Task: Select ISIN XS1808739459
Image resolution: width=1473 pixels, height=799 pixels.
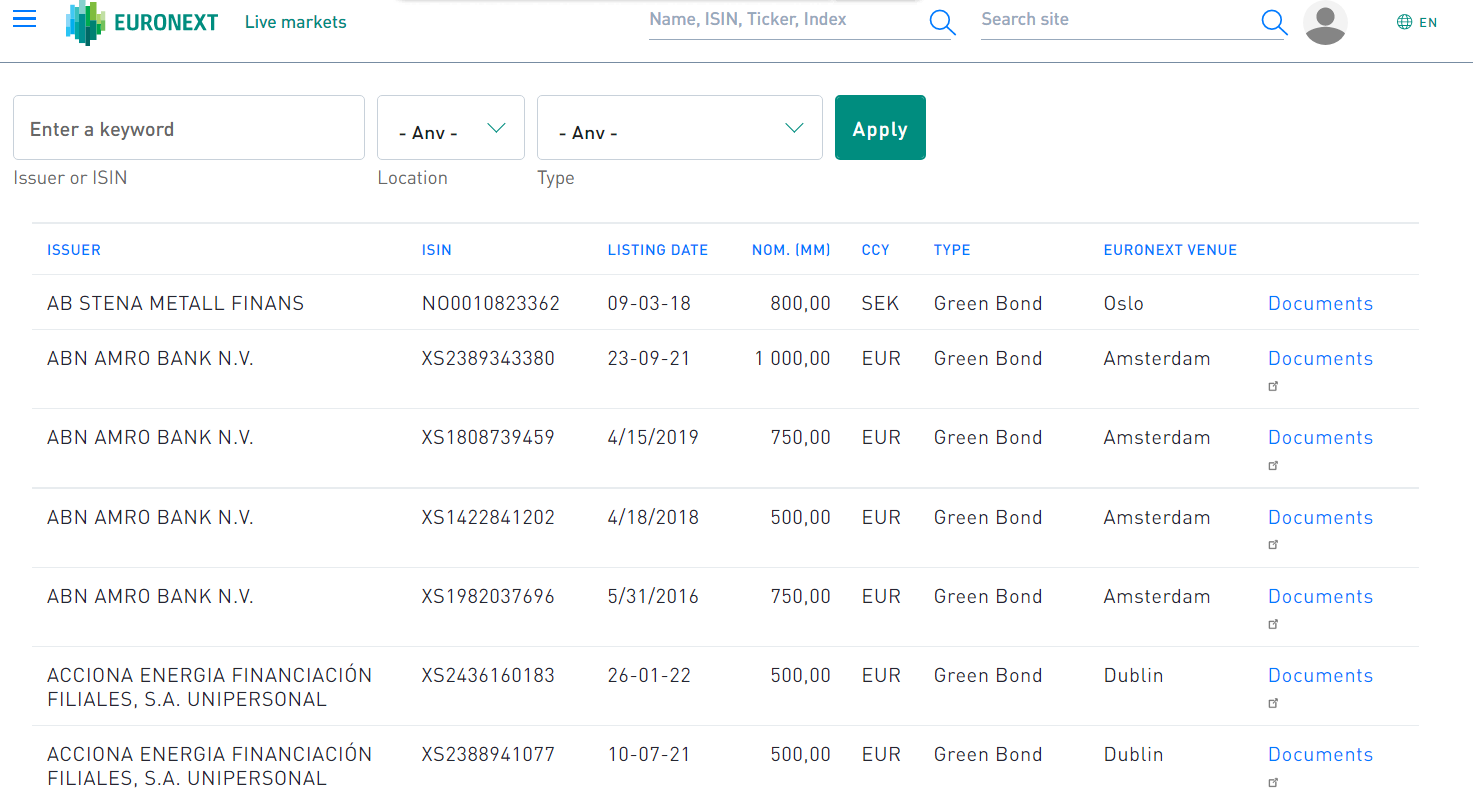Action: 488,437
